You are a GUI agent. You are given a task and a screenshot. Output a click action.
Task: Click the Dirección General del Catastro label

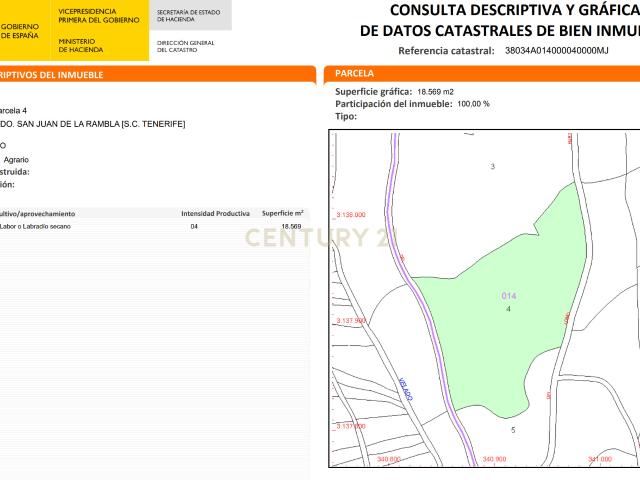185,46
